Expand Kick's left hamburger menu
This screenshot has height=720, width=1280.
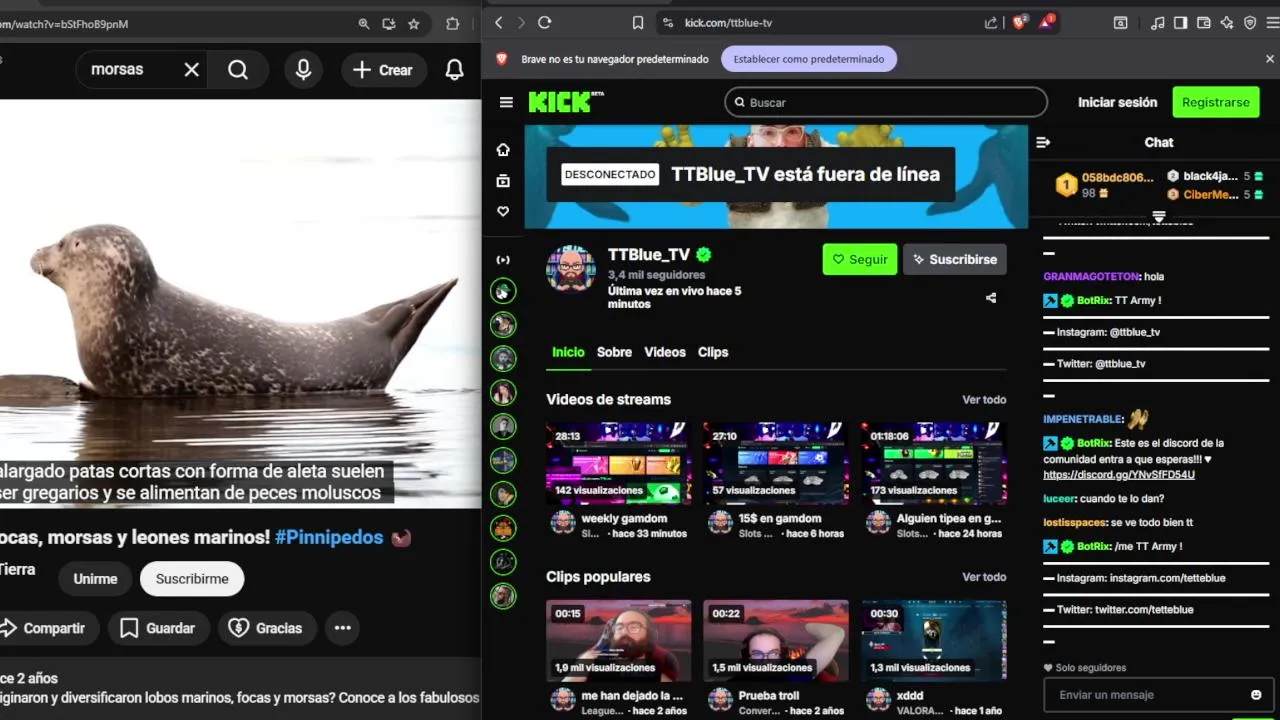click(506, 102)
